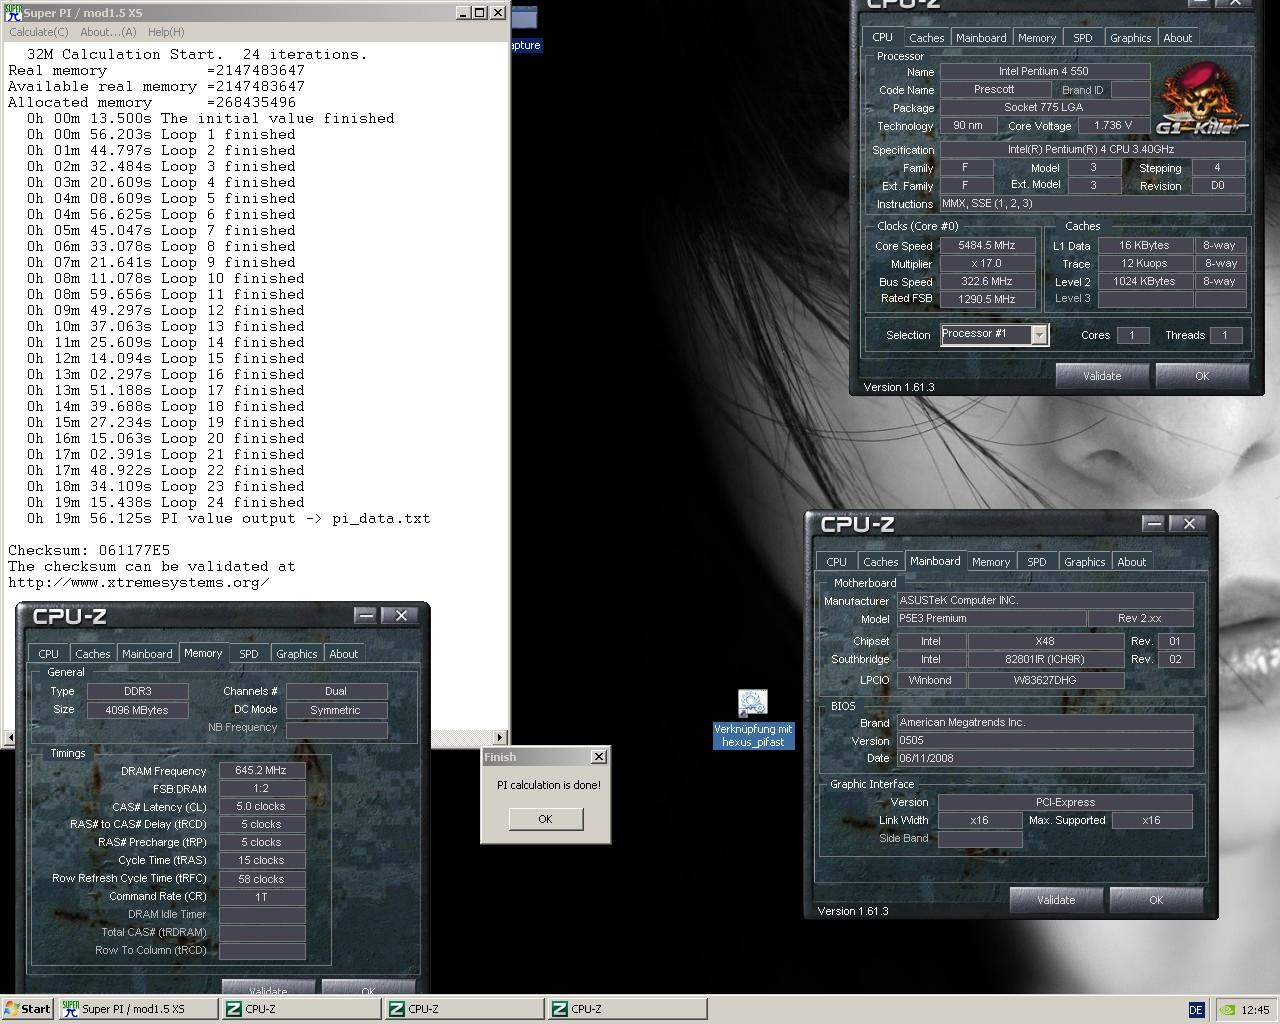Open Graphics tab in top-right CPU-Z
Screen dimensions: 1280x1024
(x=1131, y=38)
